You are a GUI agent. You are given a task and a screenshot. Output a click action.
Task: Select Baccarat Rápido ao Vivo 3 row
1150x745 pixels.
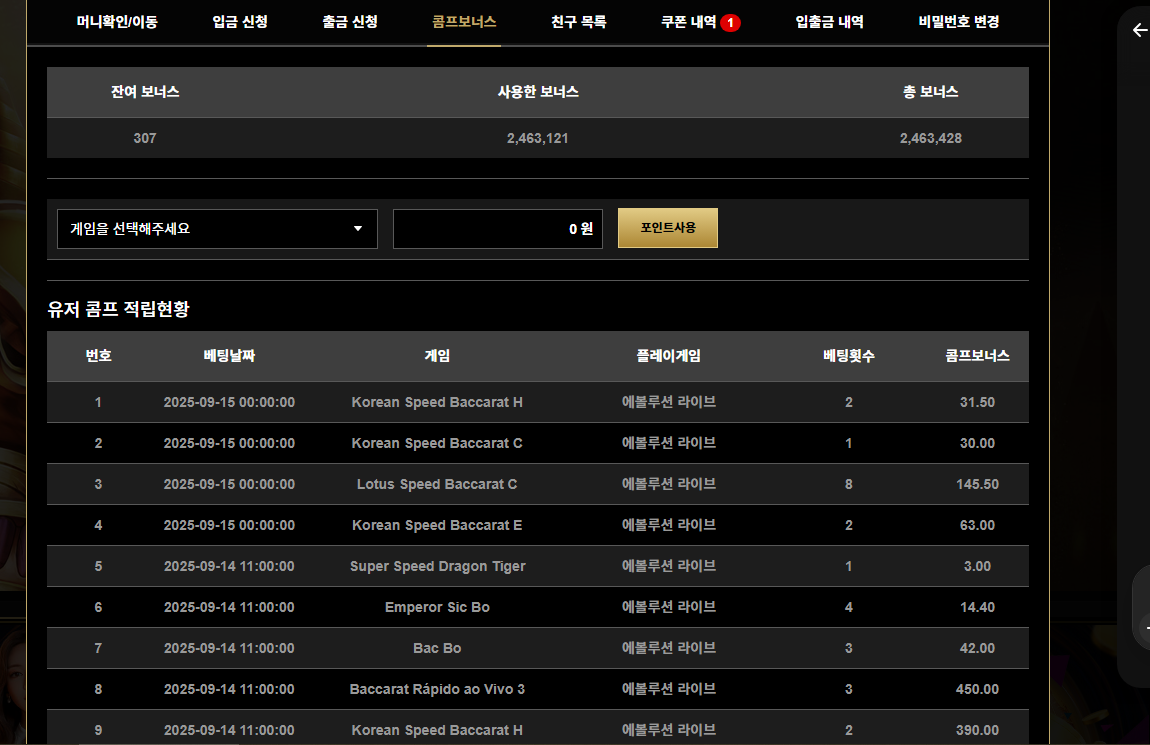538,689
